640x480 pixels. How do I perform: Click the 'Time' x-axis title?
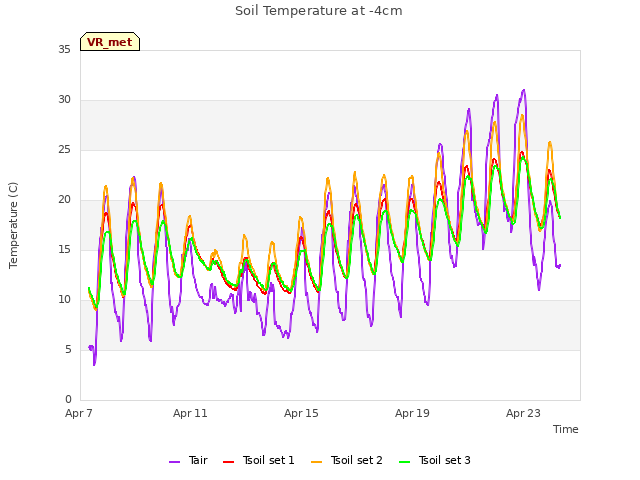pos(566,429)
